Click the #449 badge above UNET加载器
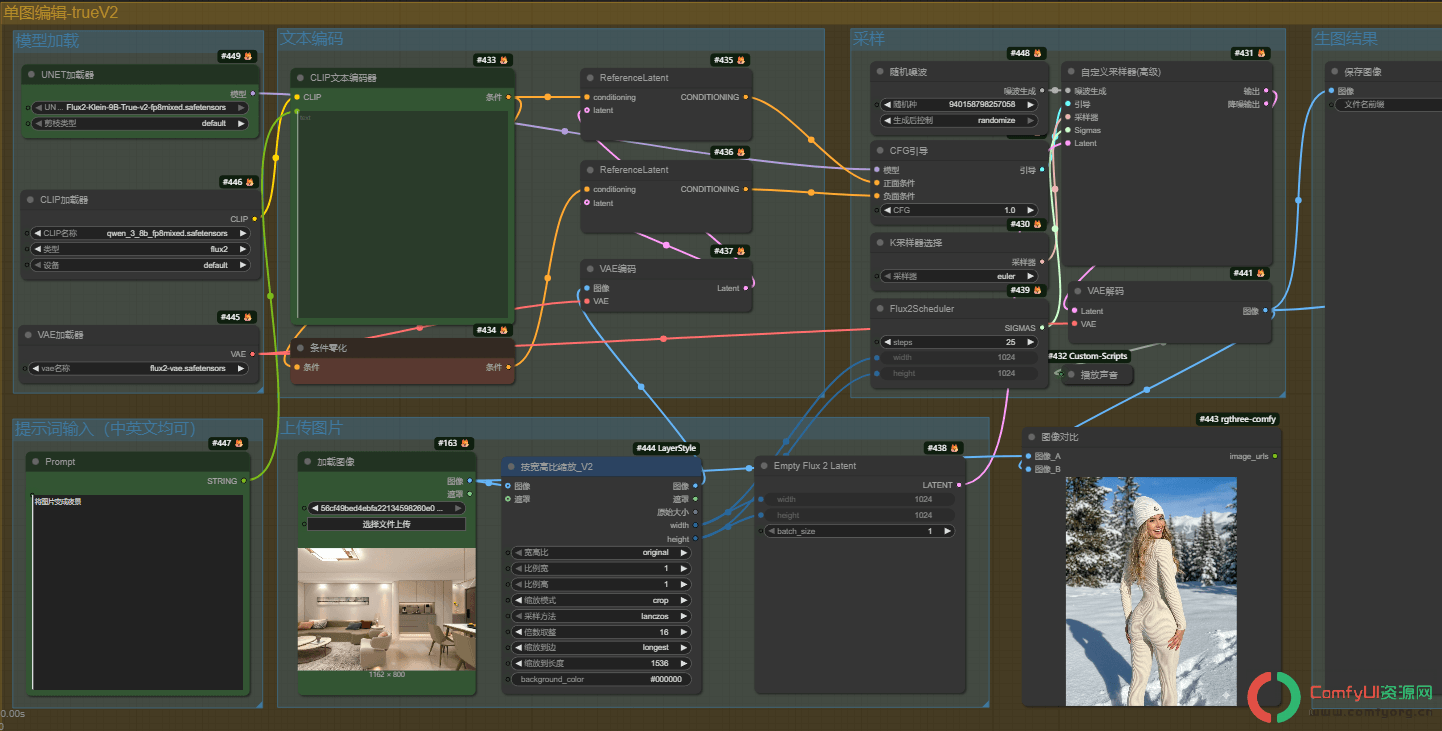 pyautogui.click(x=237, y=56)
